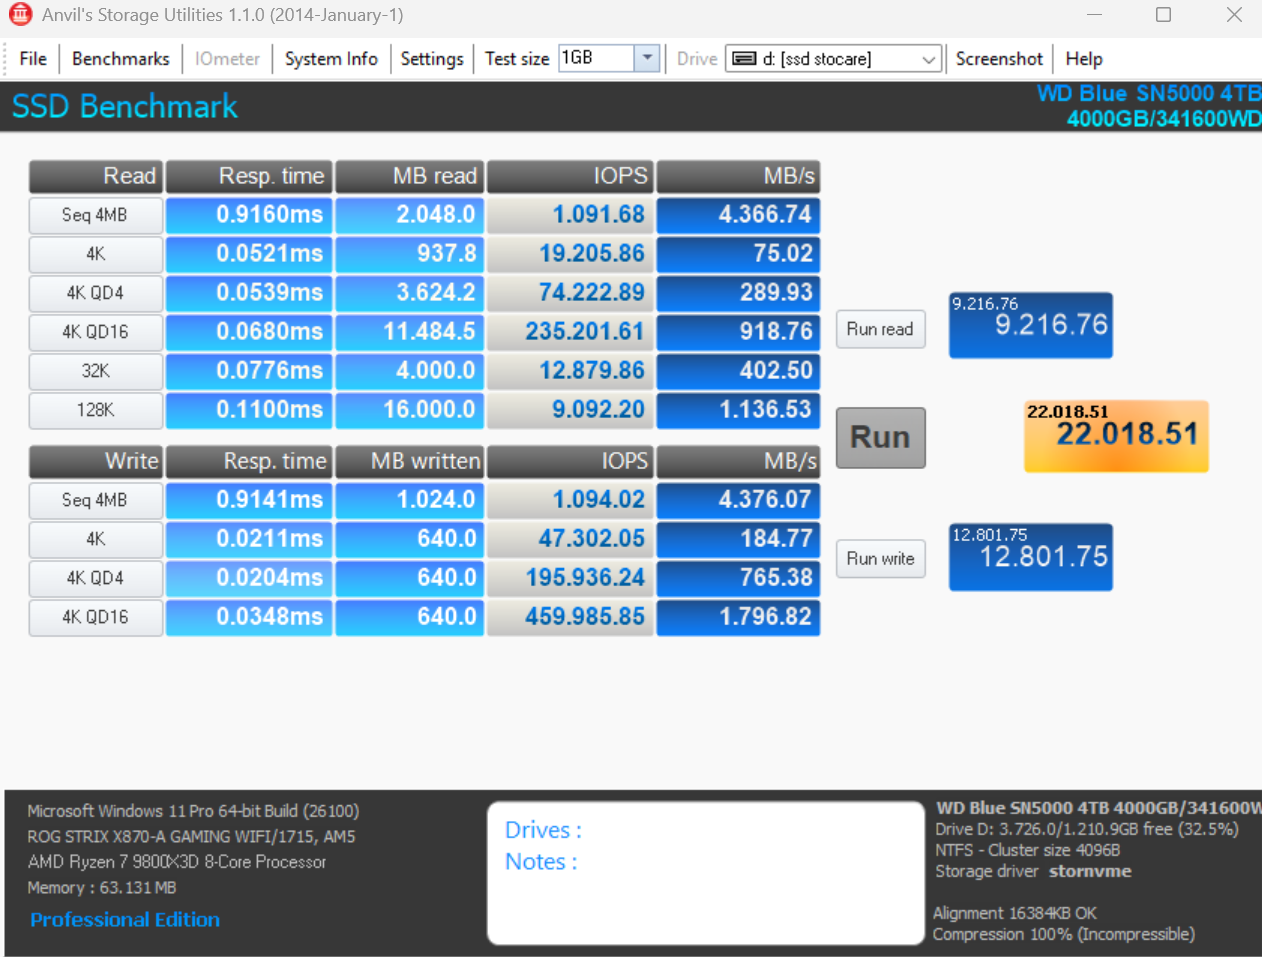Open the File menu
Screen dimensions: 1262x957
click(33, 59)
